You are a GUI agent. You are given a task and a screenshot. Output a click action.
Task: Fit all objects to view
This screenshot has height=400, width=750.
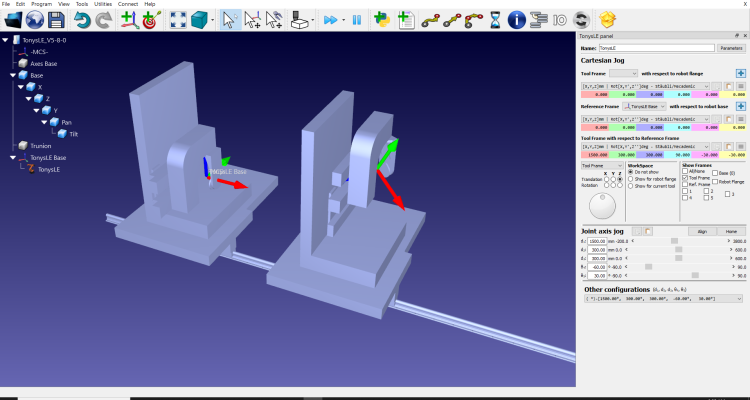[x=178, y=20]
